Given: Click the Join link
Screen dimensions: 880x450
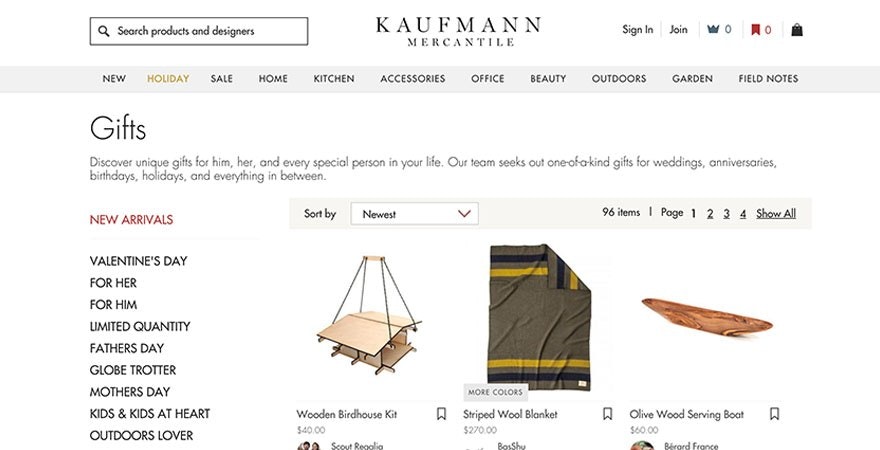Looking at the screenshot, I should point(678,30).
